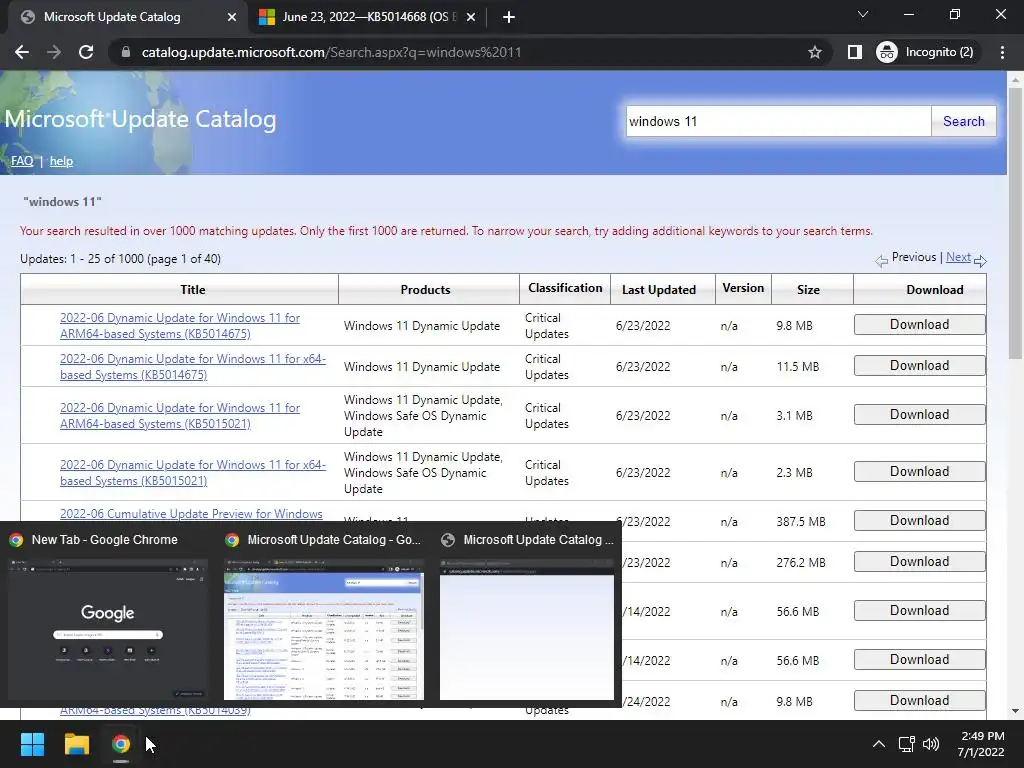This screenshot has width=1024, height=768.
Task: Open the x64 KB5015021 Dynamic Update link
Action: [x=193, y=473]
